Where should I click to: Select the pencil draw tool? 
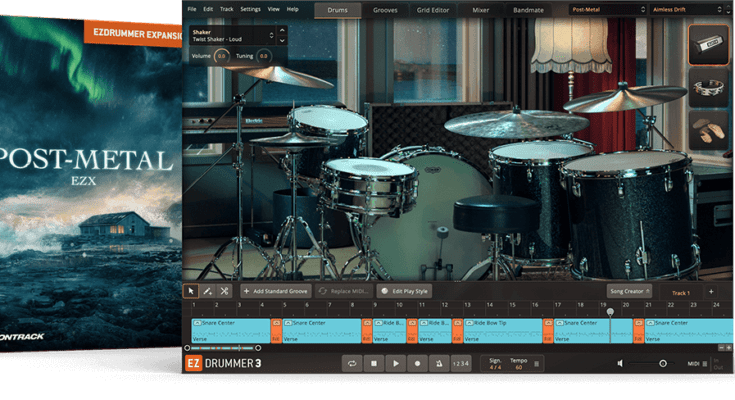pos(208,291)
